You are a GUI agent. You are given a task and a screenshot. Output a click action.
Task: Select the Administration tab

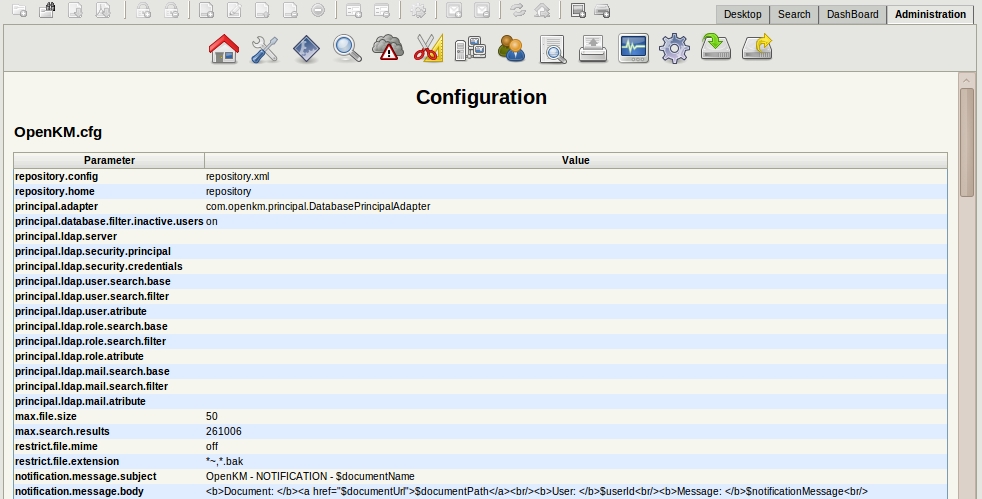(x=930, y=14)
